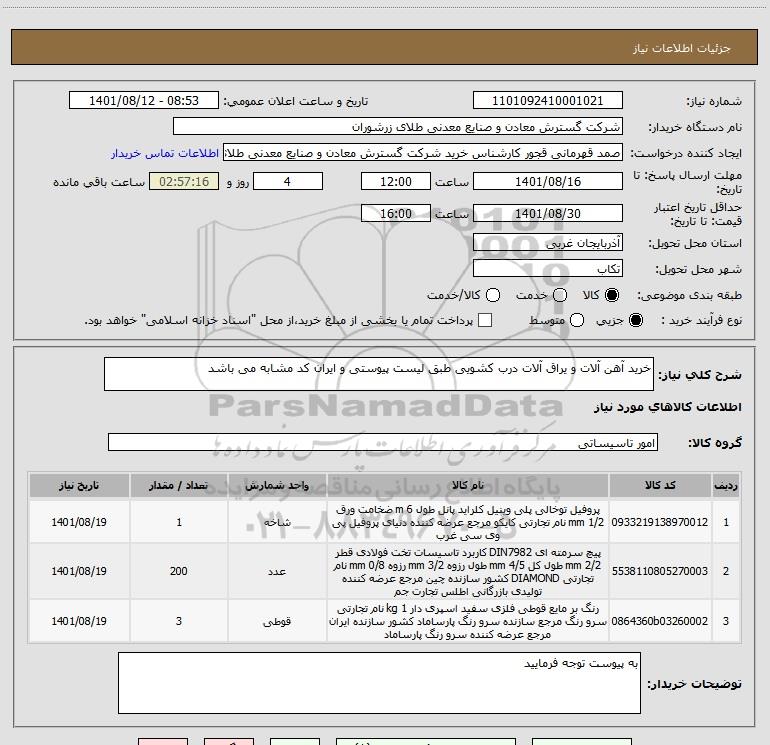The image size is (770, 745).
Task: Click the unit cell شاخه
Action: 277,522
